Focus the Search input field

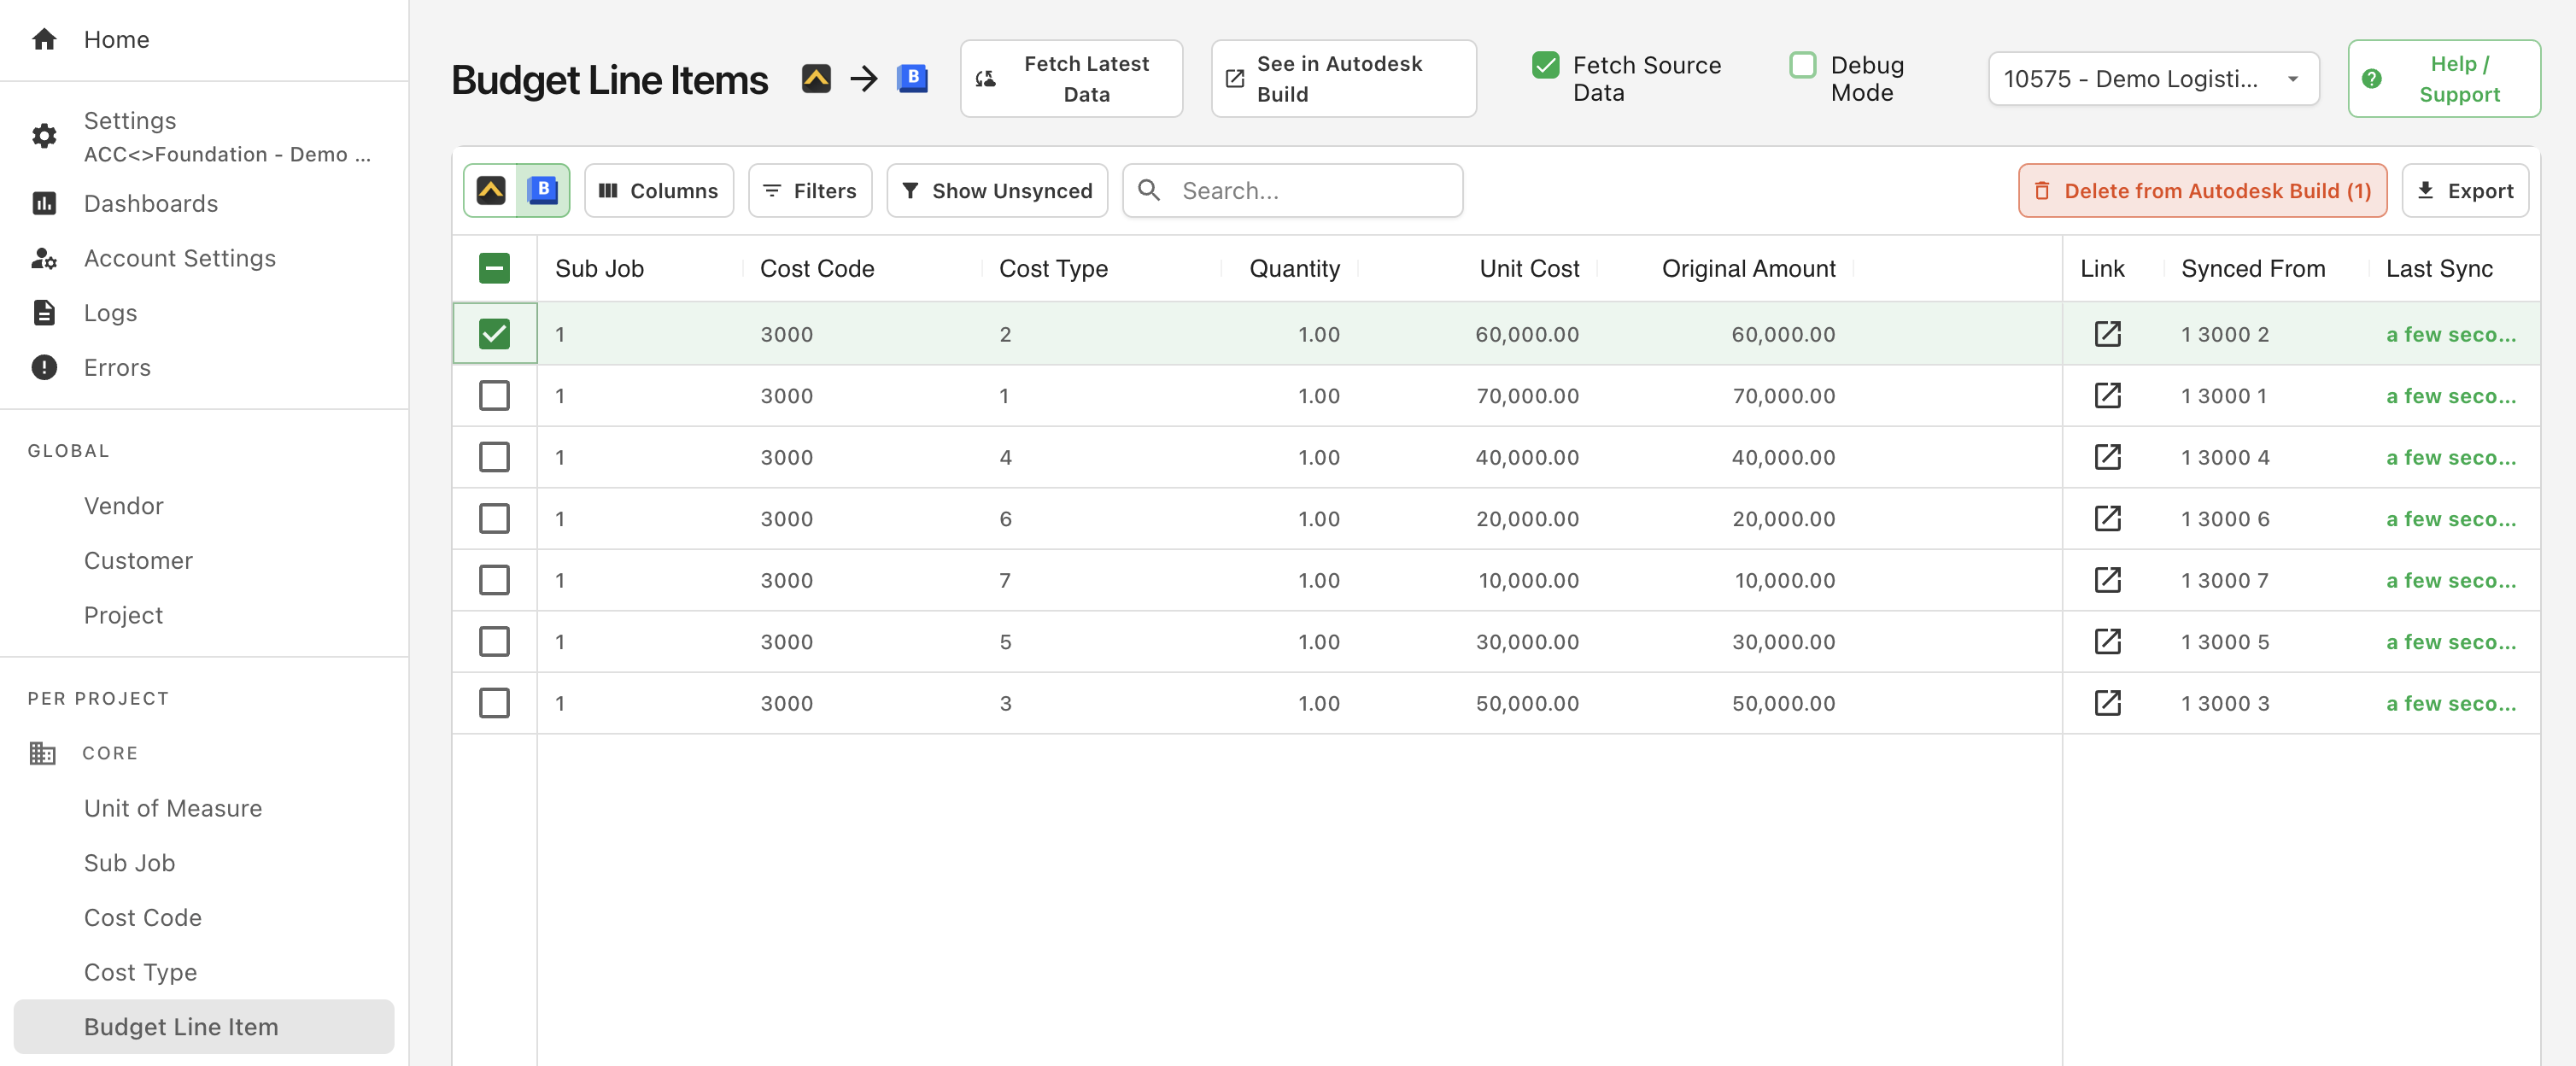point(1292,190)
